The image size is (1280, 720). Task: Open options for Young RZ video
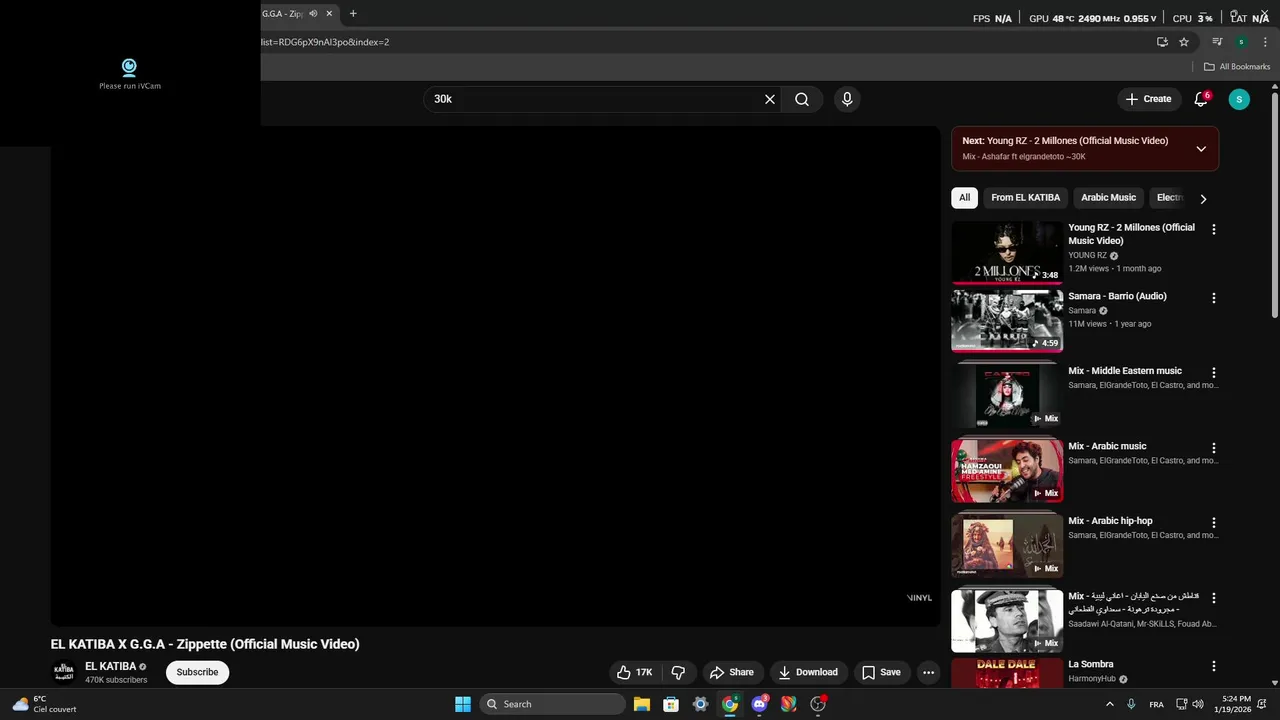click(x=1214, y=229)
